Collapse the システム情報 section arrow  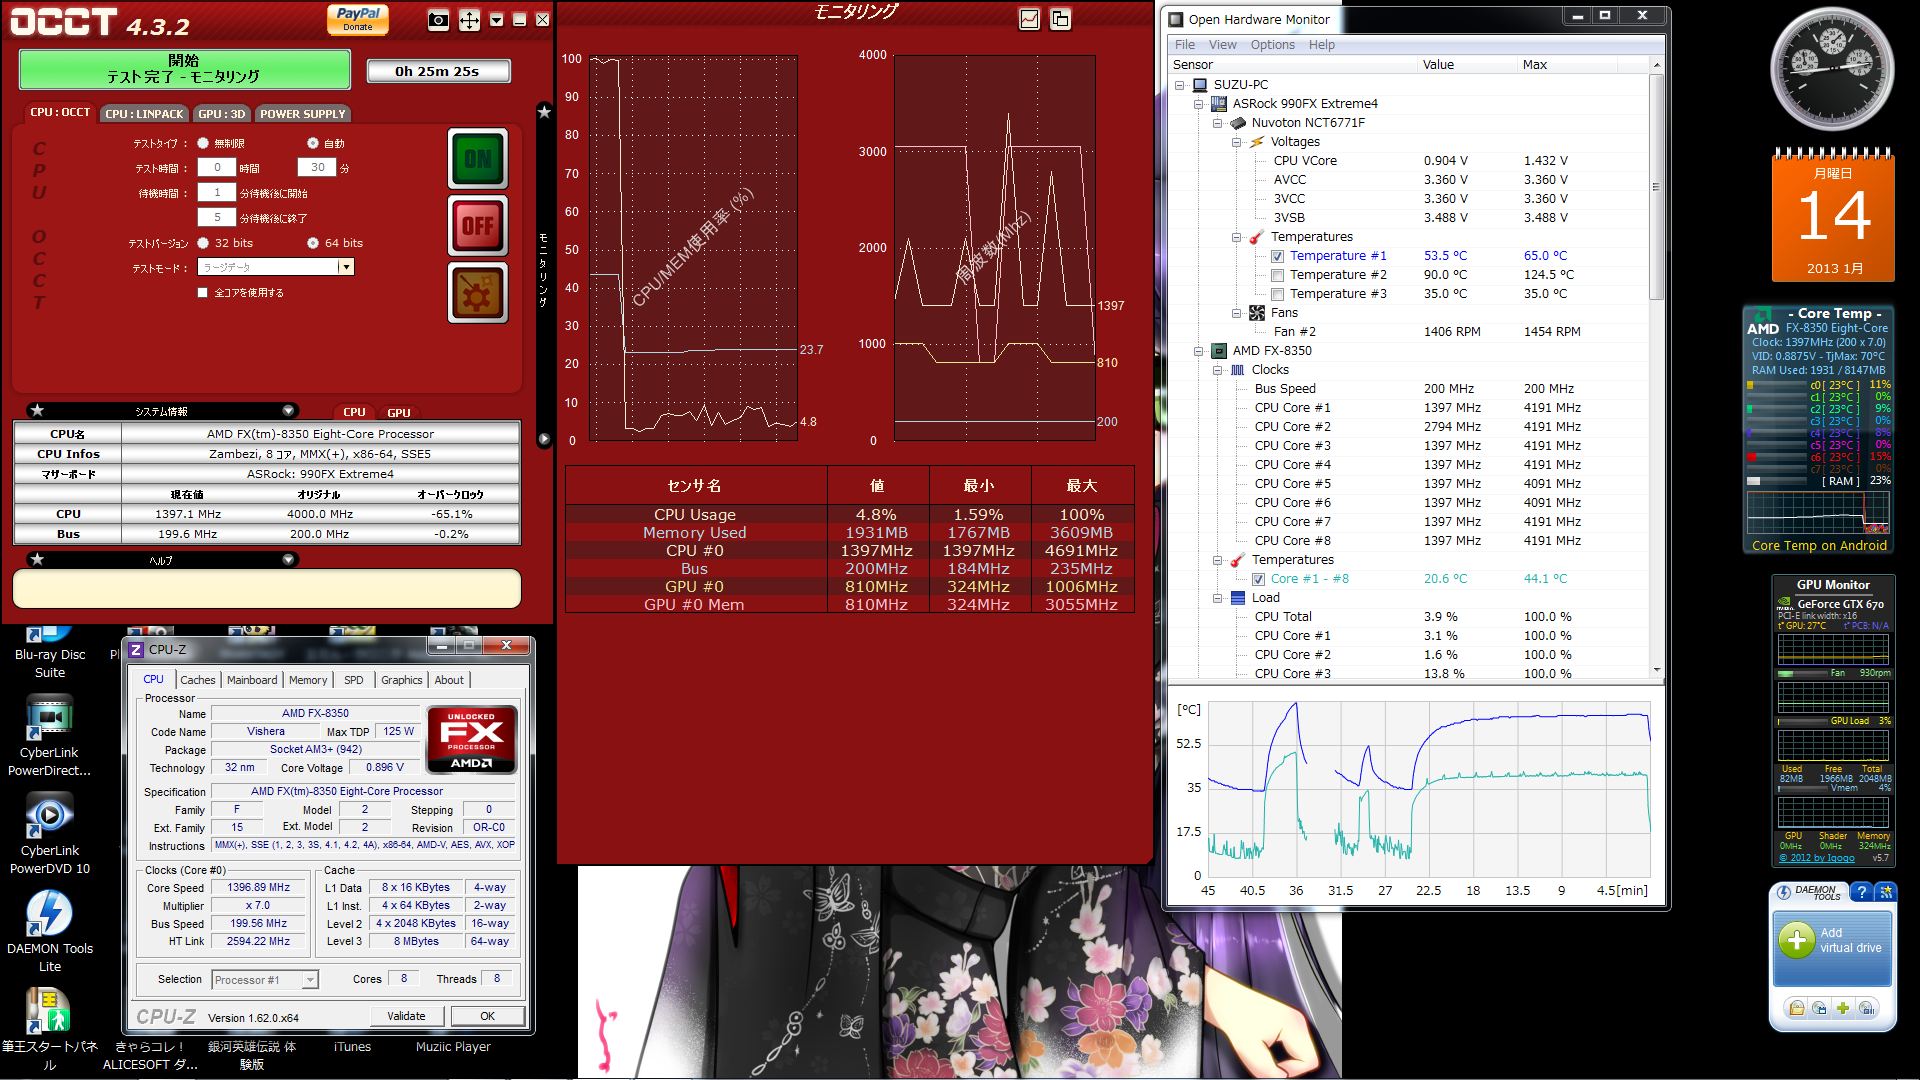(288, 410)
